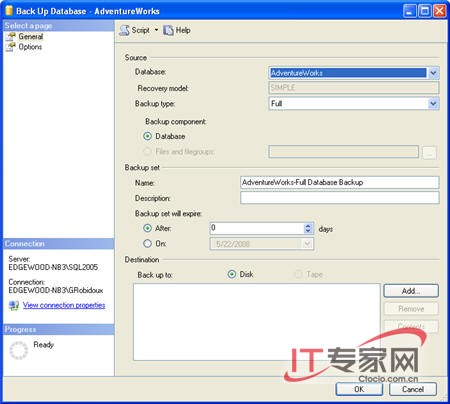
Task: Click the connection properties icon
Action: pyautogui.click(x=14, y=305)
